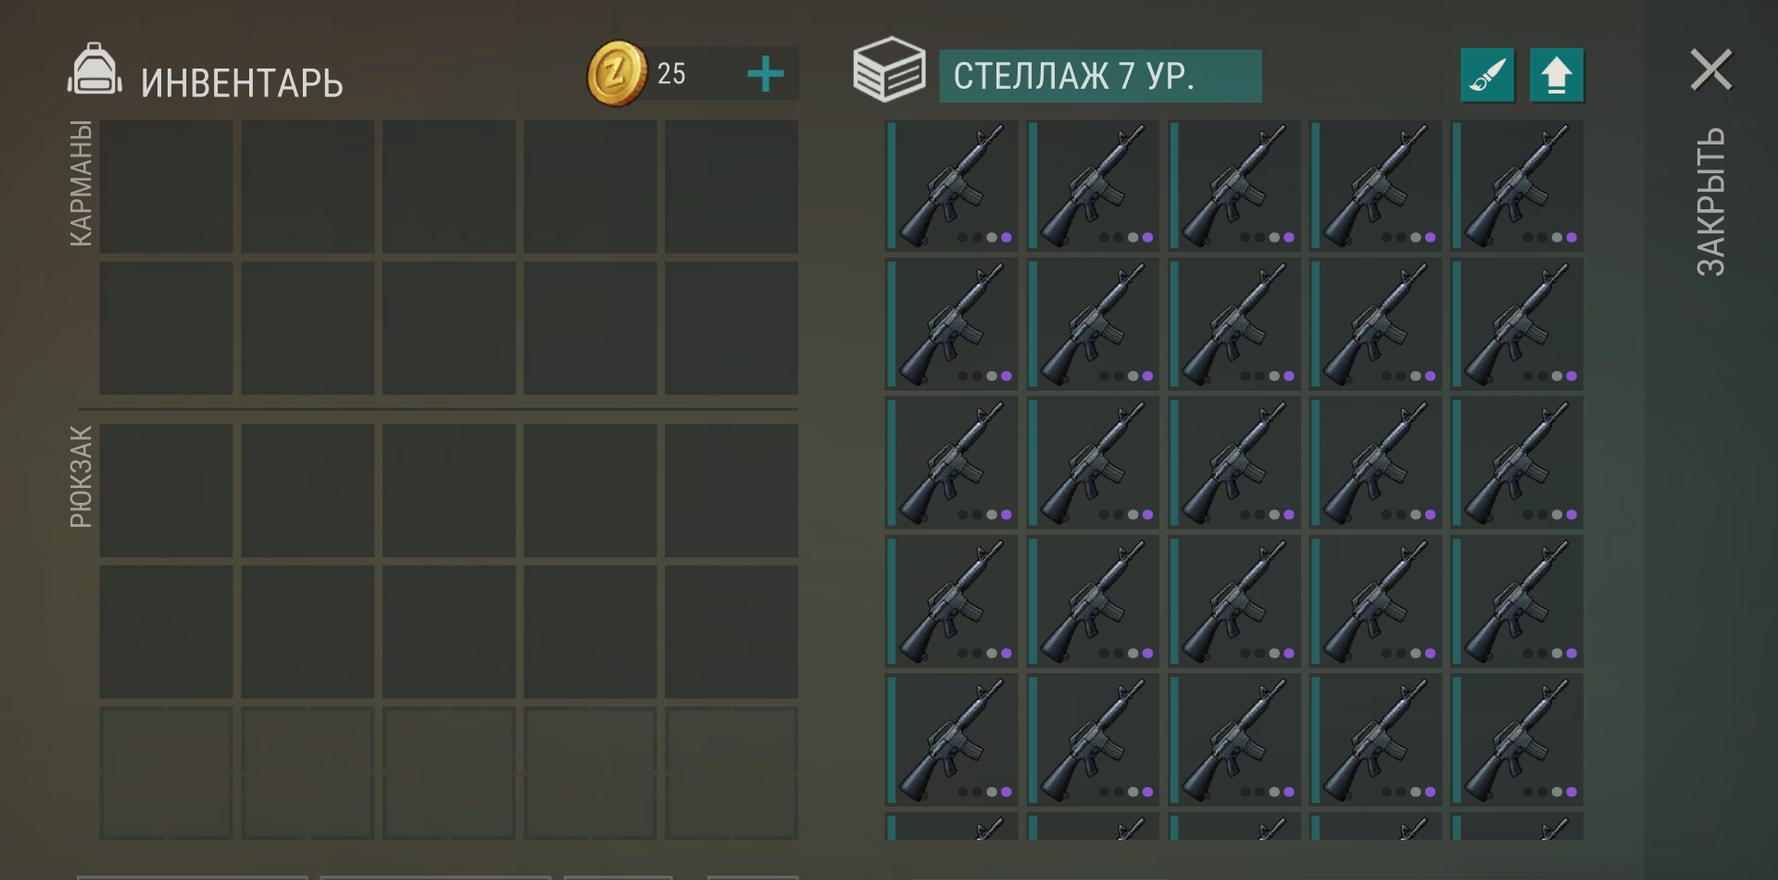
Task: Tap the first locked slot in the bottom inventory row
Action: pos(166,773)
